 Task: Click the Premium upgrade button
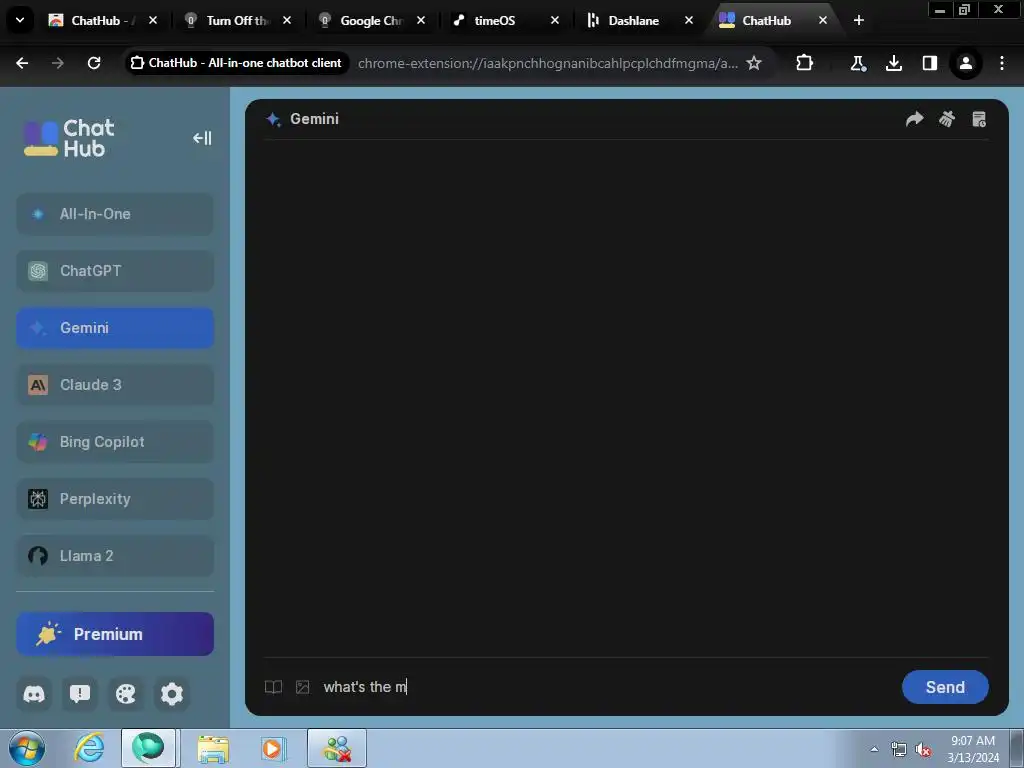click(x=115, y=634)
